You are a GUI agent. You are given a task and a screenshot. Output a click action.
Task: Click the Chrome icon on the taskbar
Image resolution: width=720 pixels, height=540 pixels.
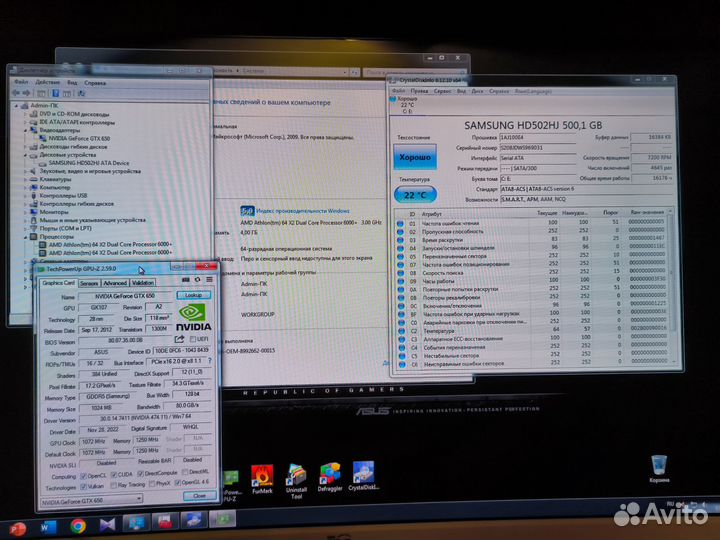click(x=78, y=526)
